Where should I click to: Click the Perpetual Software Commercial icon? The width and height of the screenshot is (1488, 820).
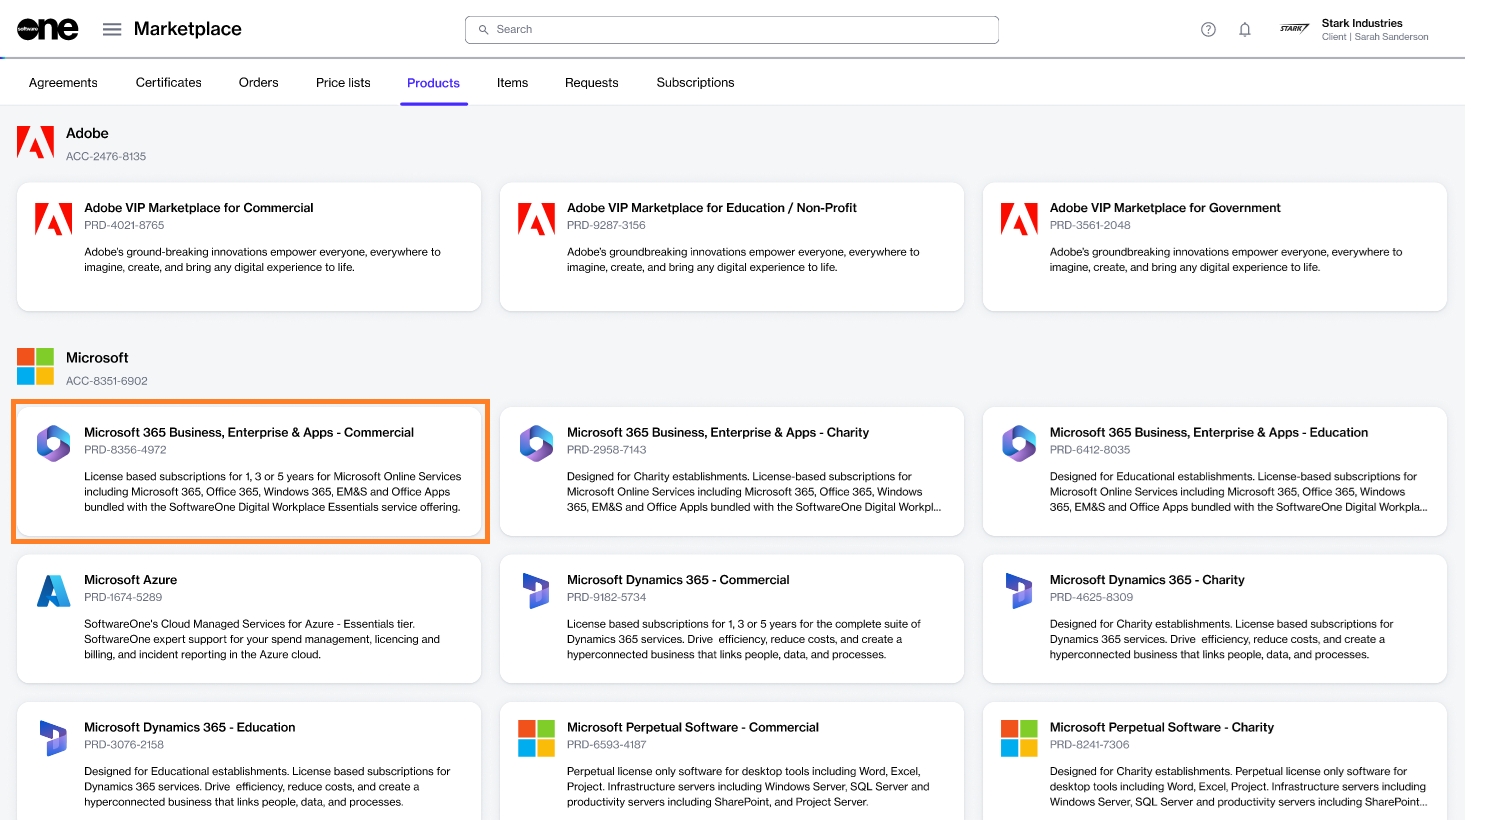pyautogui.click(x=536, y=739)
